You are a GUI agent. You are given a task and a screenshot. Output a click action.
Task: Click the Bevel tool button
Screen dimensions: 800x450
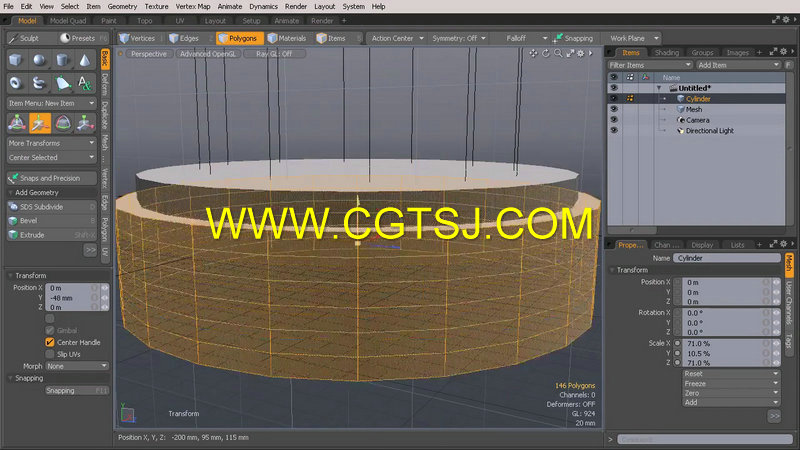tap(52, 221)
